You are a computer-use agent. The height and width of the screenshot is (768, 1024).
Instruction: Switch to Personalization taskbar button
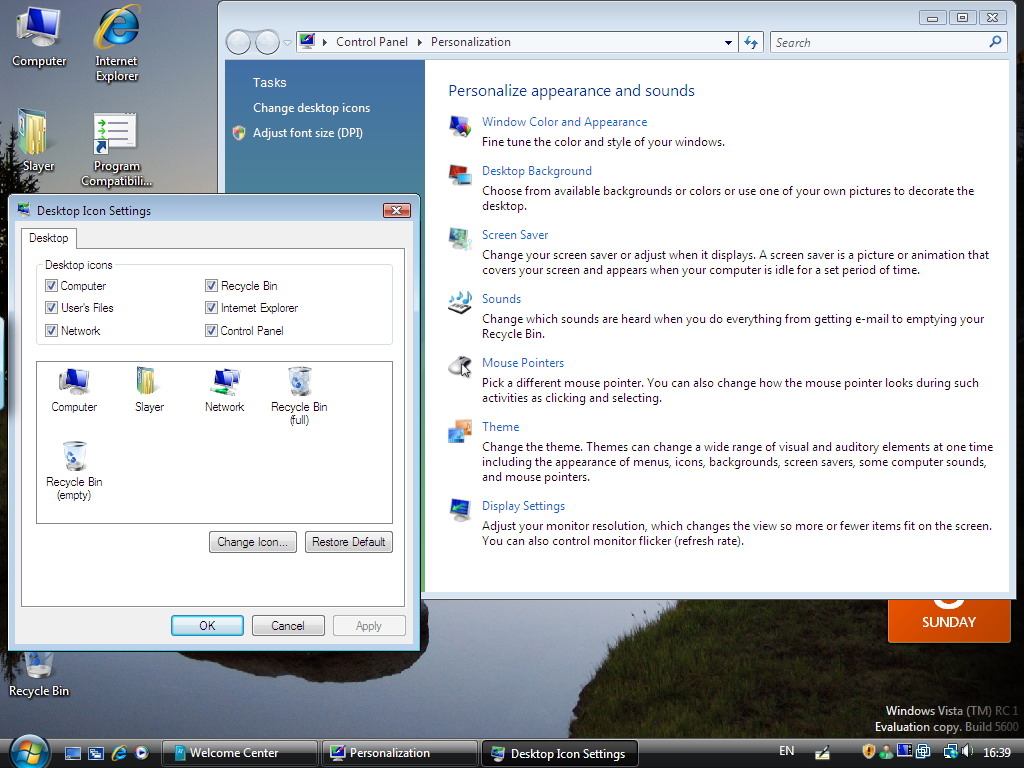(399, 753)
